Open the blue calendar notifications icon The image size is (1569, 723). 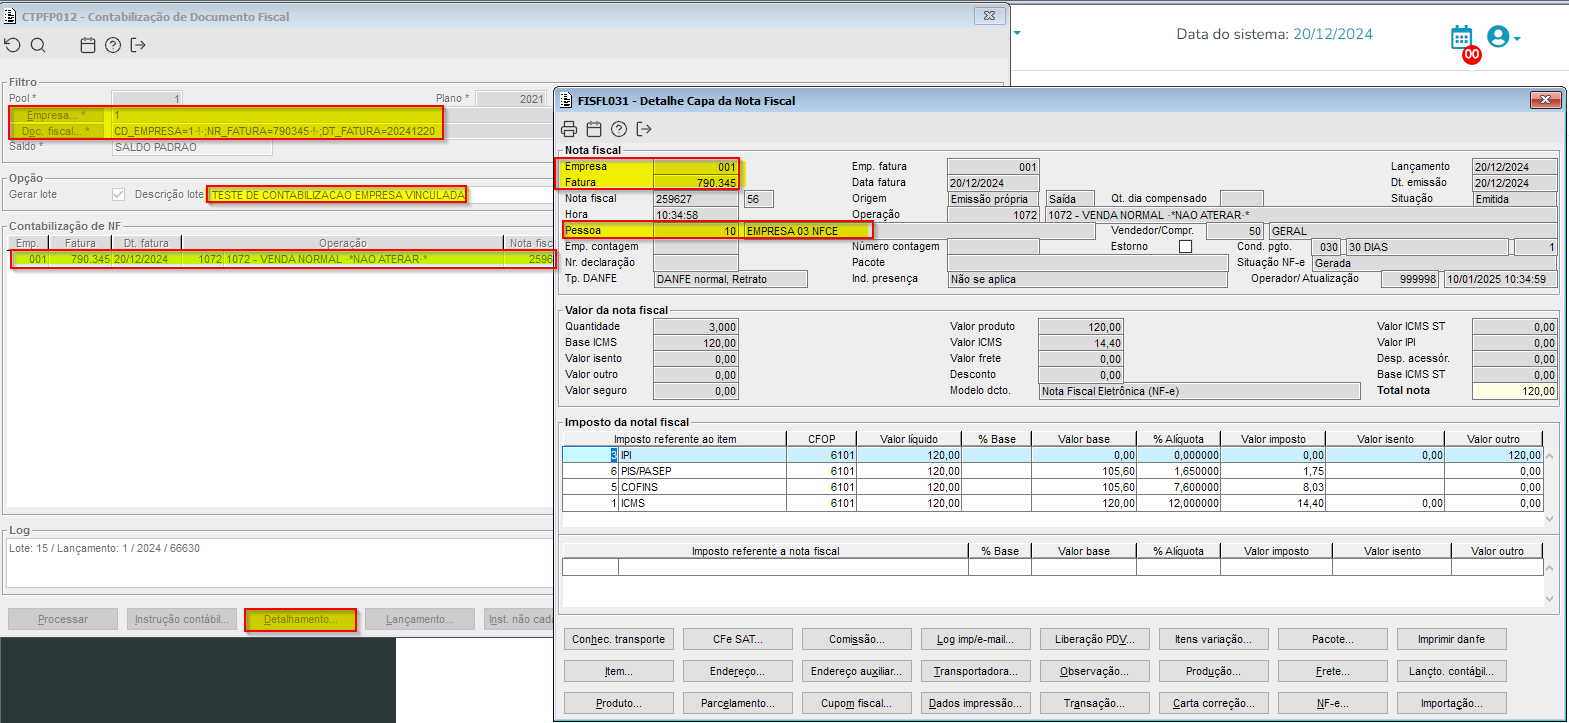coord(1461,38)
